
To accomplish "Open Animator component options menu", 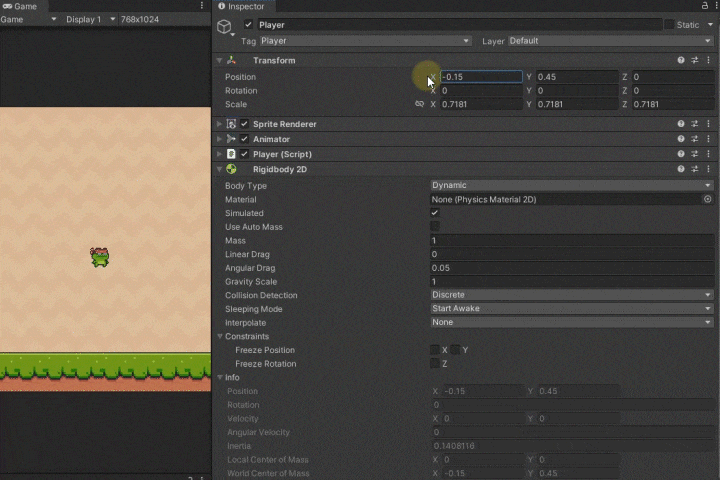I will point(709,139).
